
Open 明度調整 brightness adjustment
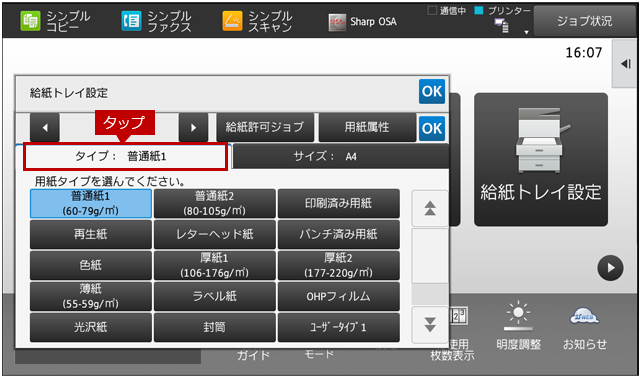518,327
